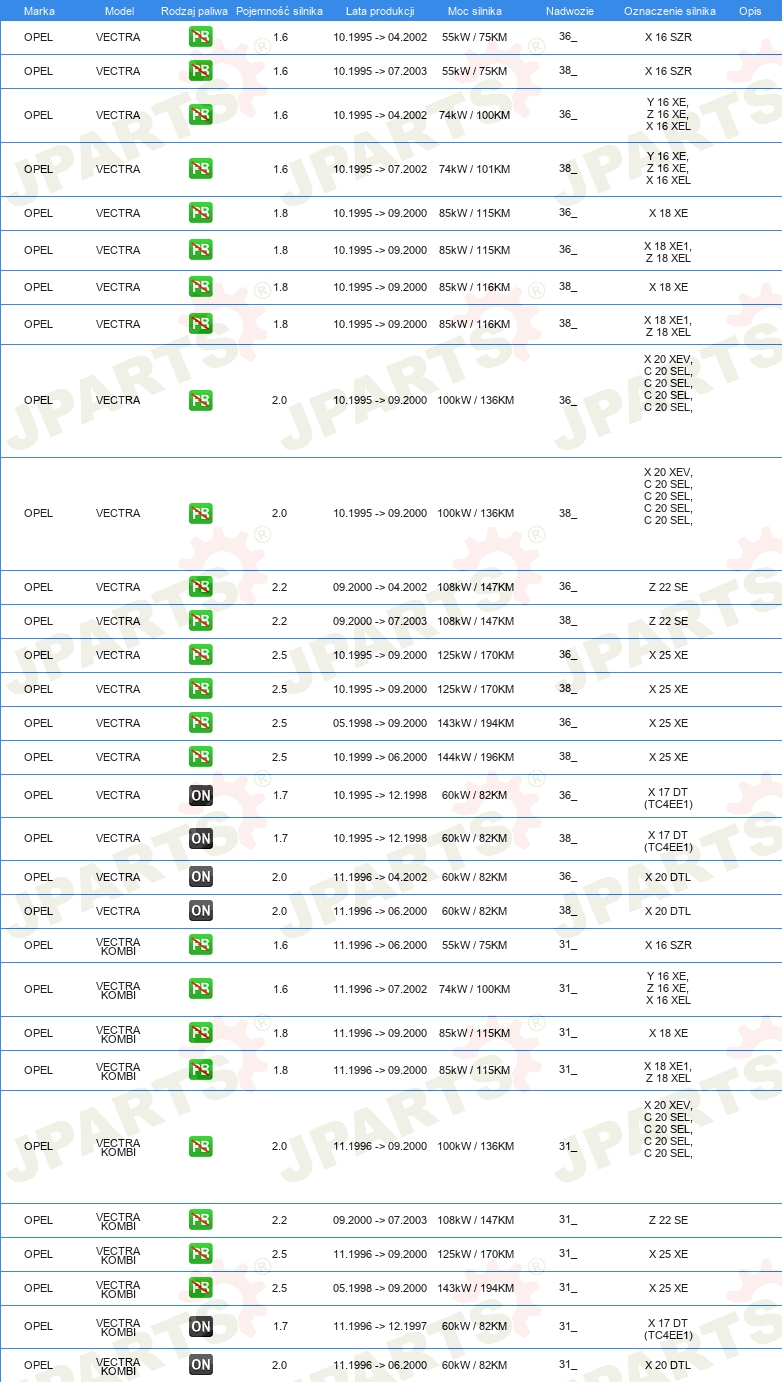Viewport: 782px width, 1382px height.
Task: Click the ON diesel icon for Vectra Kombi 1.7
Action: (201, 1326)
